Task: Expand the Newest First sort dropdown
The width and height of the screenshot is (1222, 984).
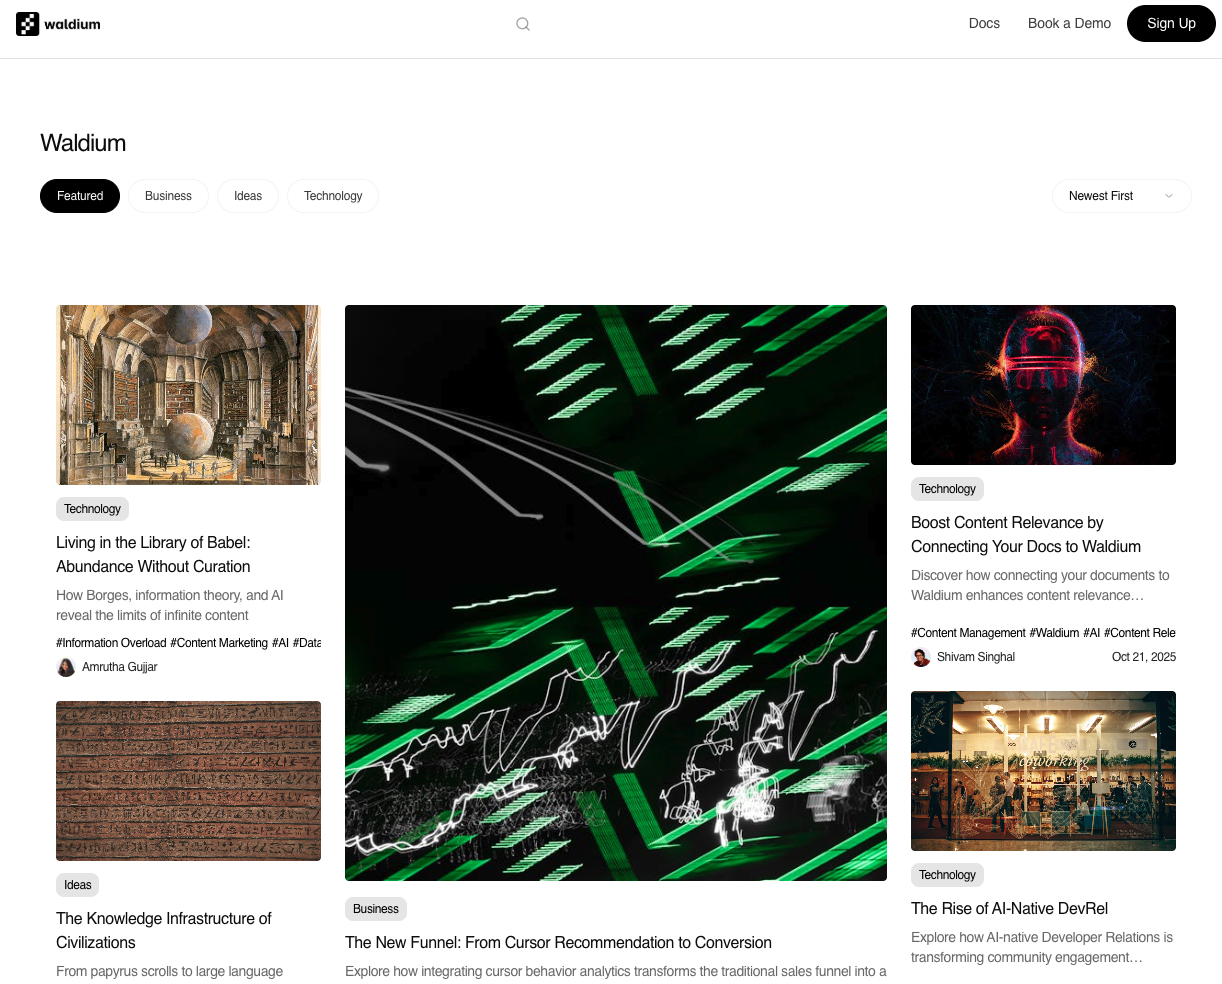Action: 1121,196
